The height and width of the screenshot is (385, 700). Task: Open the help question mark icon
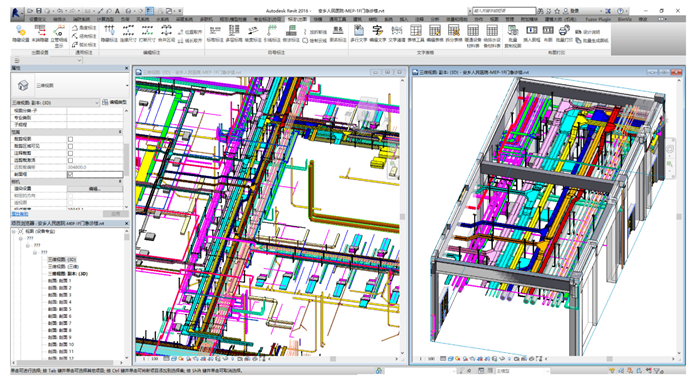click(x=620, y=11)
